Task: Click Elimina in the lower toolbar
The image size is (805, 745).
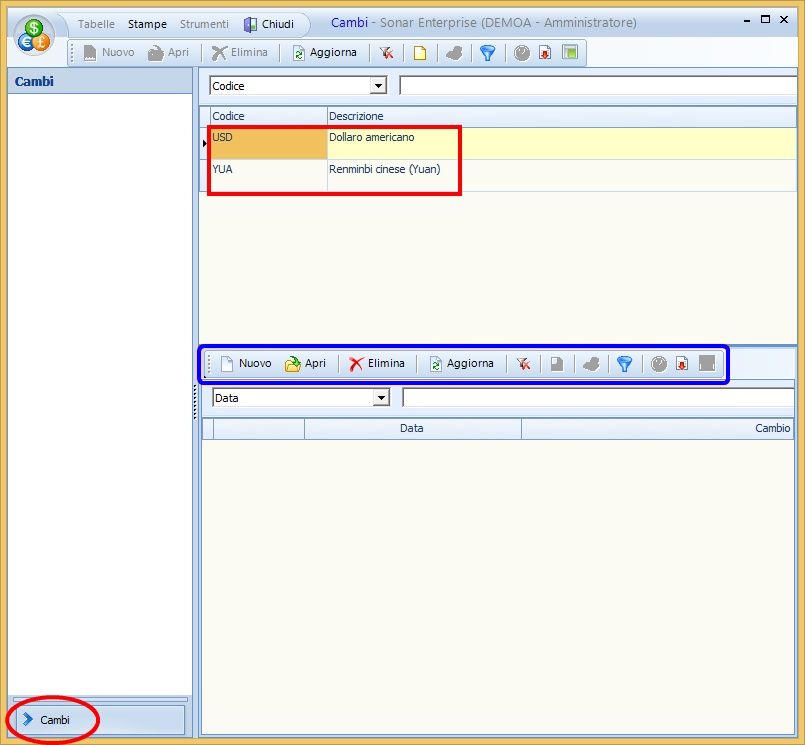Action: (376, 364)
